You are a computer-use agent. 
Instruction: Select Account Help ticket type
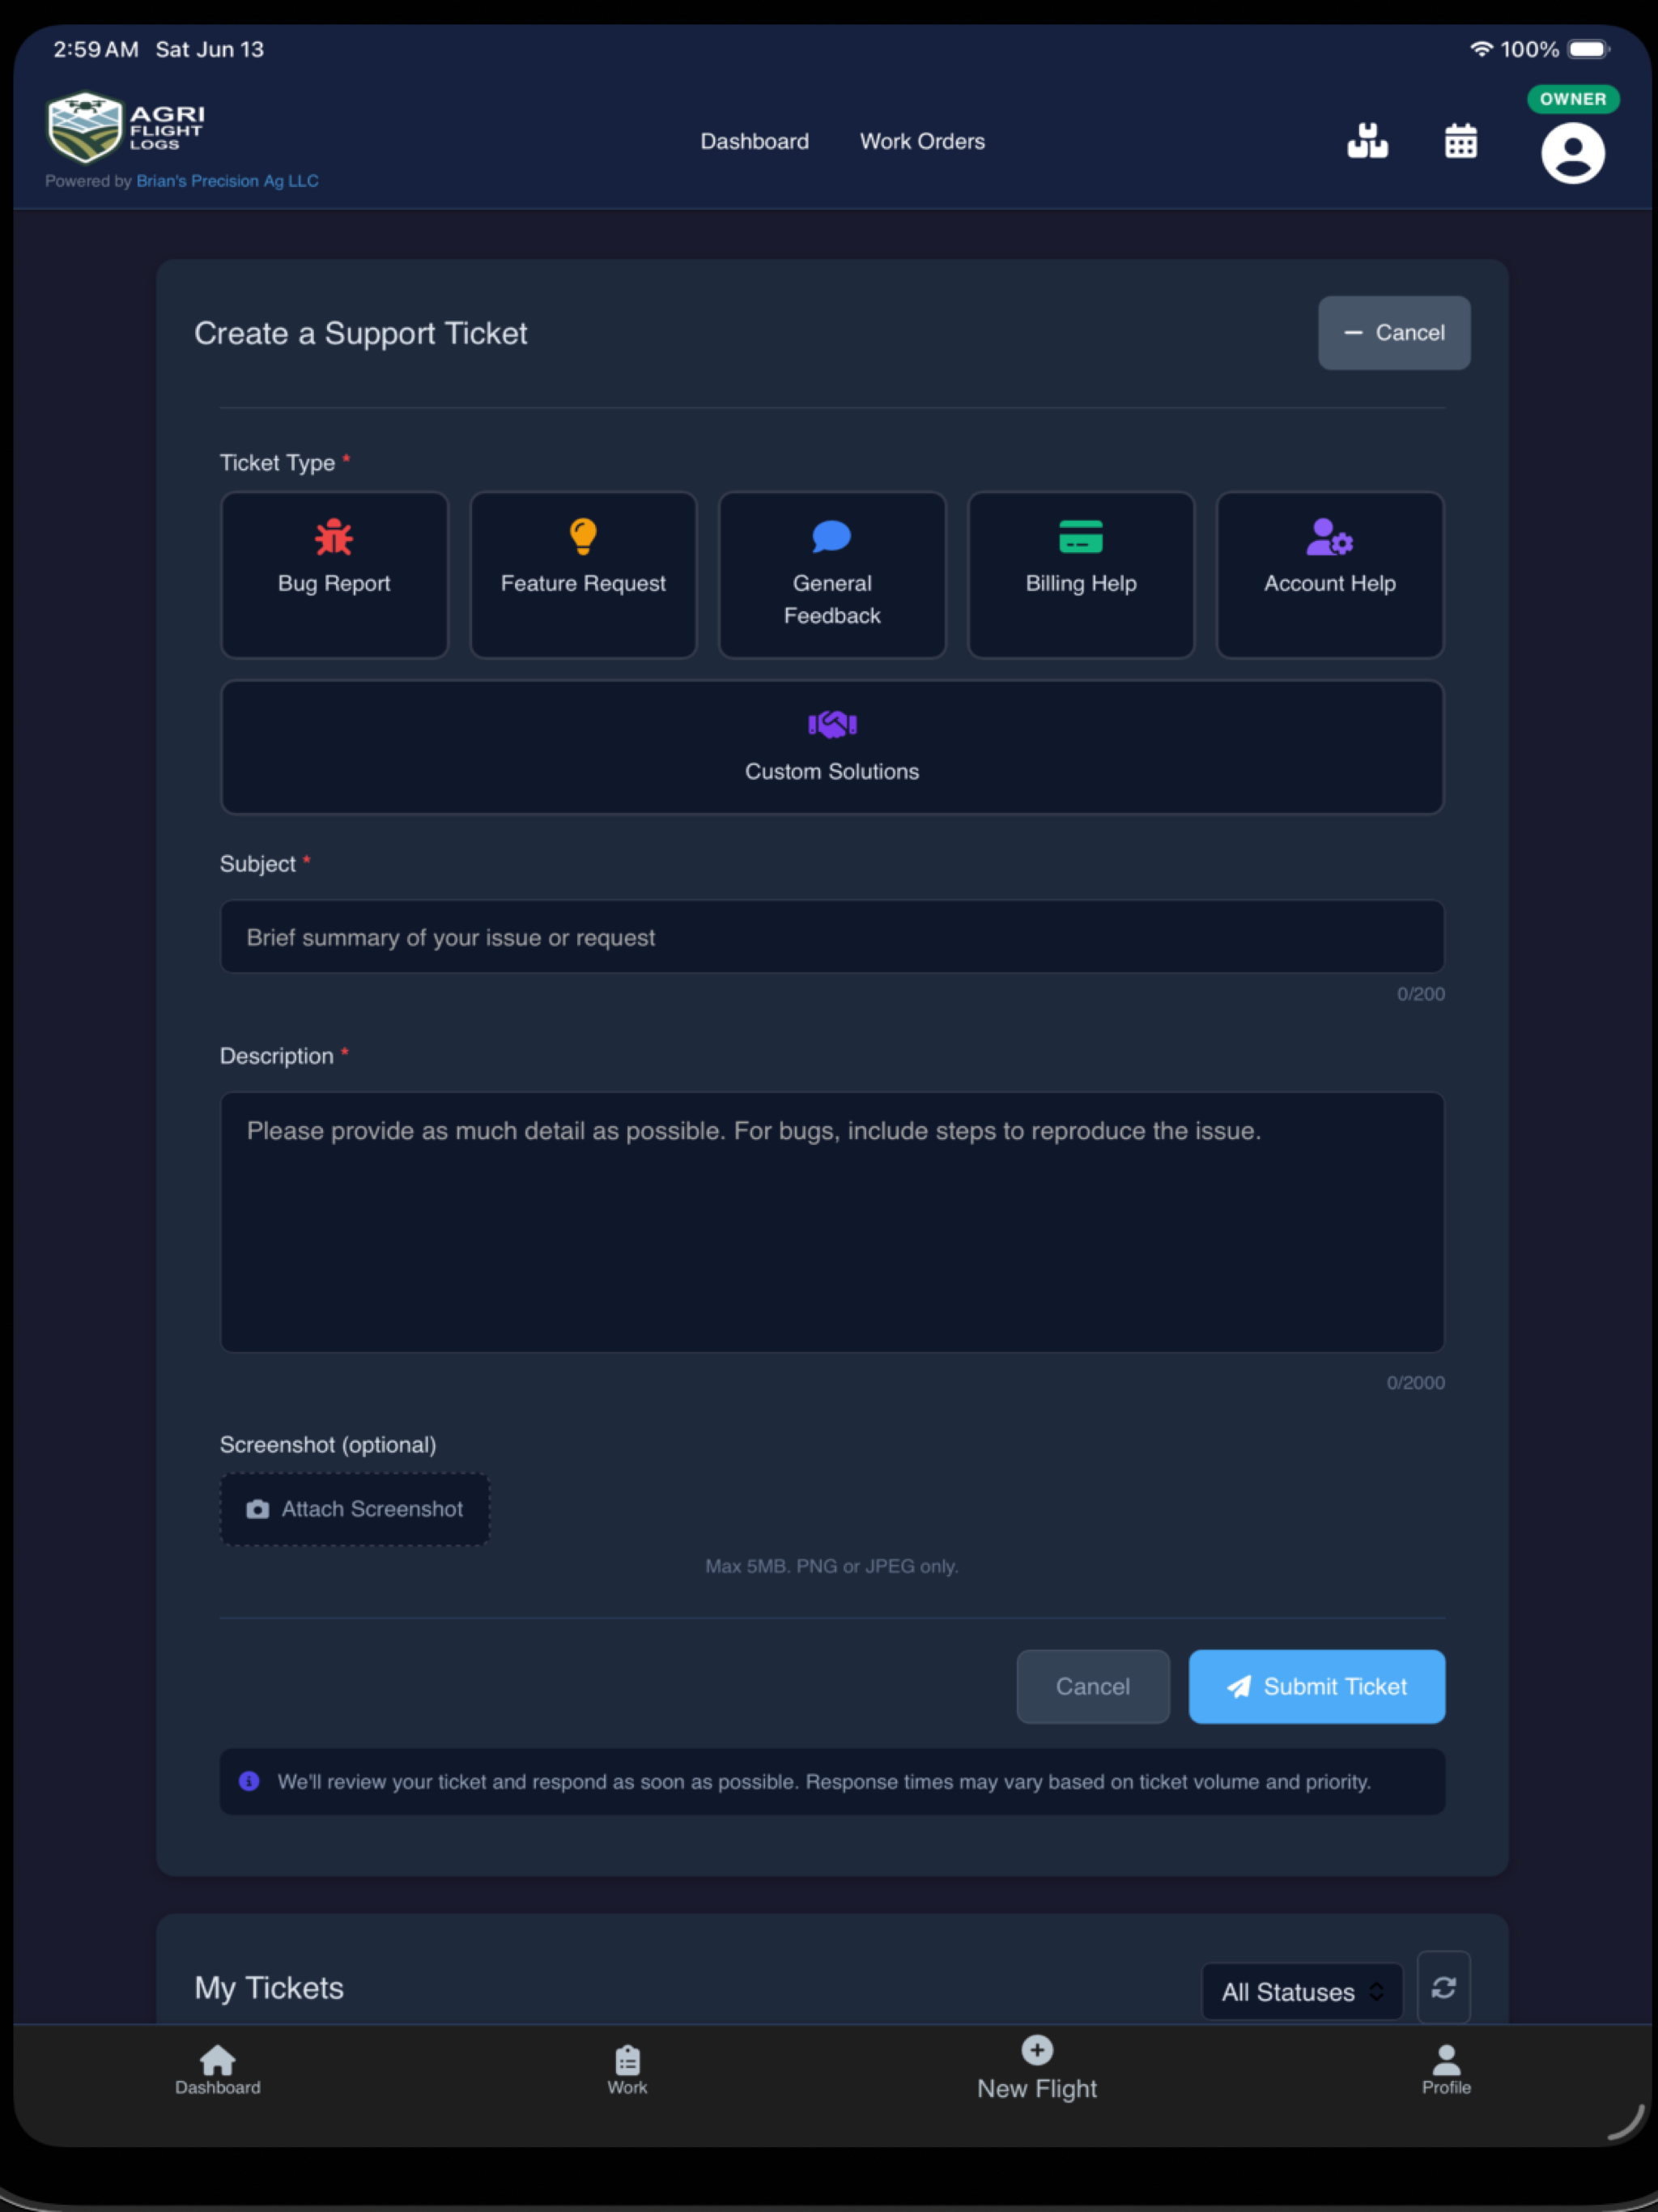coord(1330,575)
